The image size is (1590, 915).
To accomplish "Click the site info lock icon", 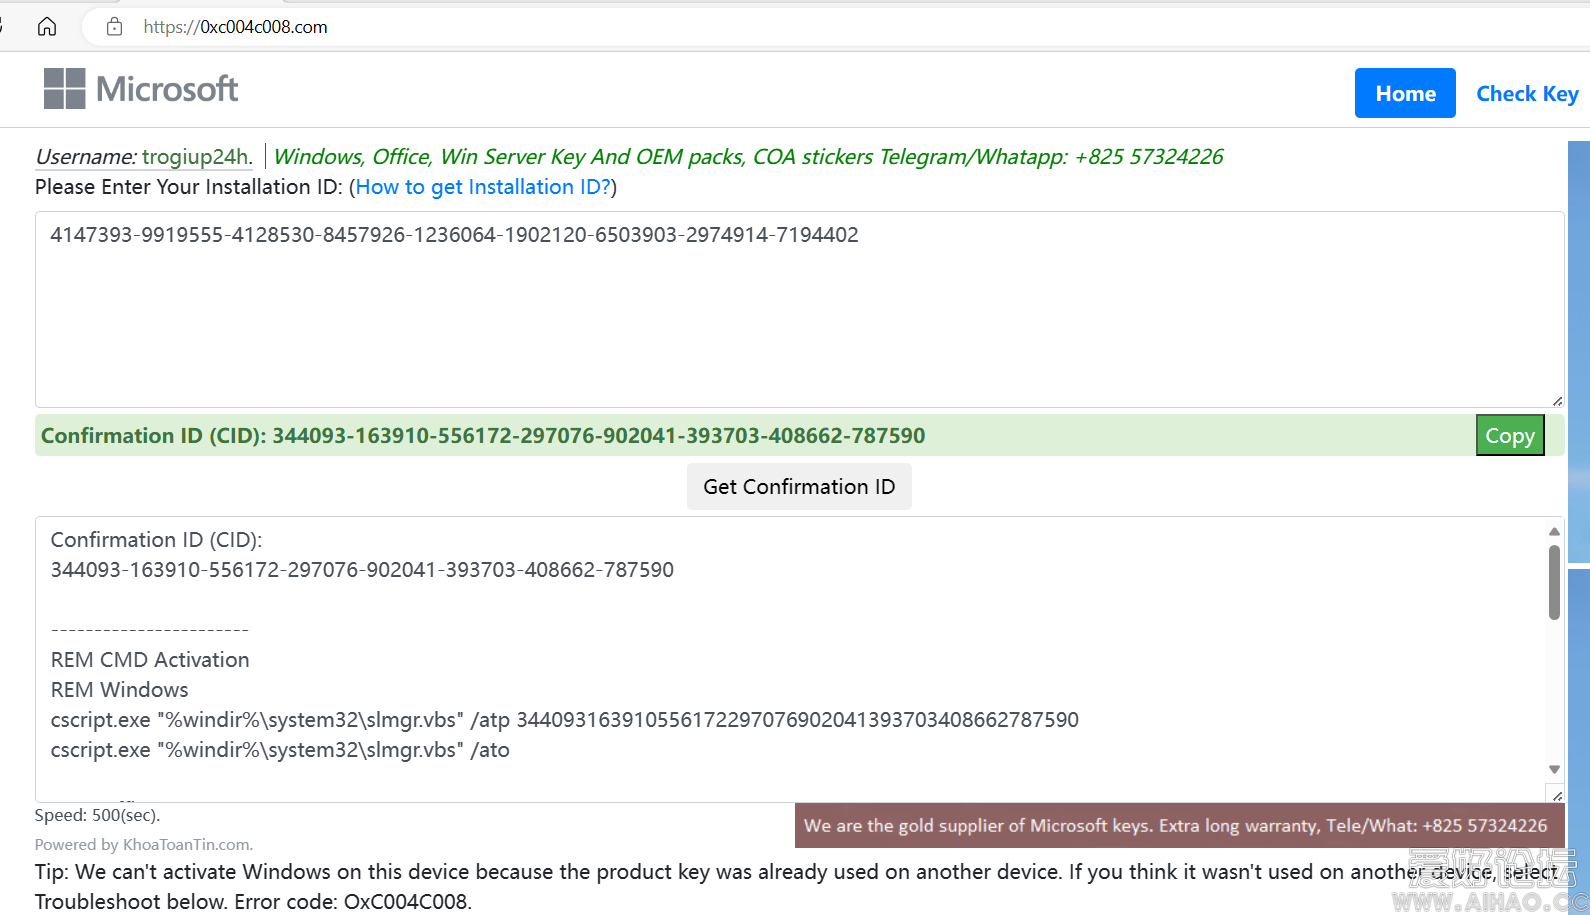I will coord(115,27).
